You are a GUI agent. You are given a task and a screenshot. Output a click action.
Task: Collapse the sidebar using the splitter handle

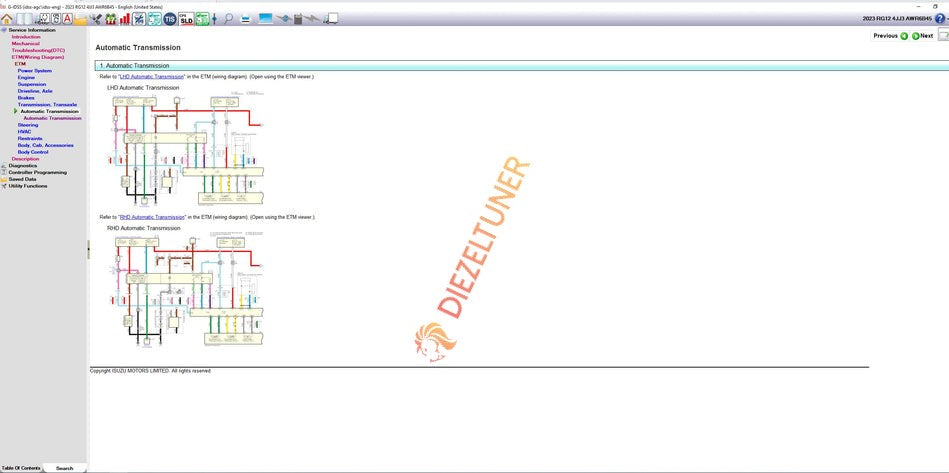88,249
